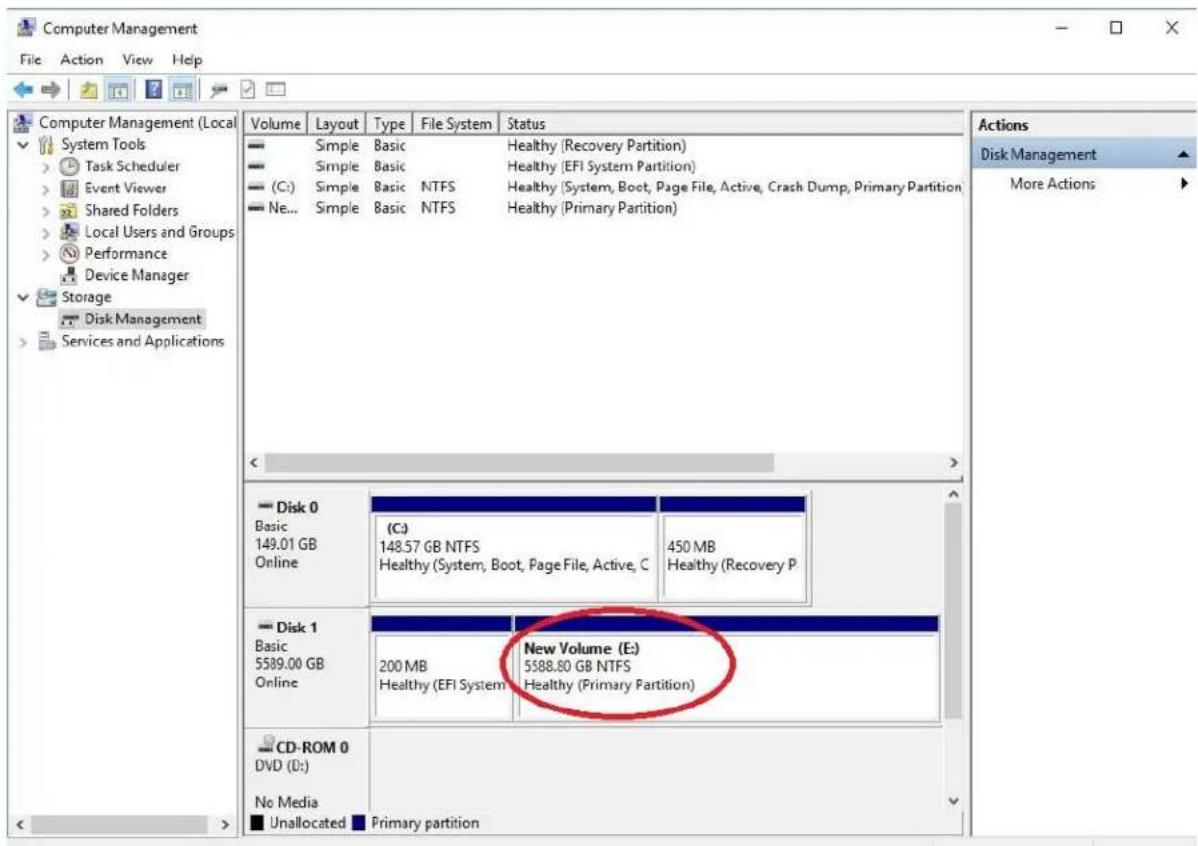Expand the Event Viewer node
The image size is (1198, 846).
[46, 189]
